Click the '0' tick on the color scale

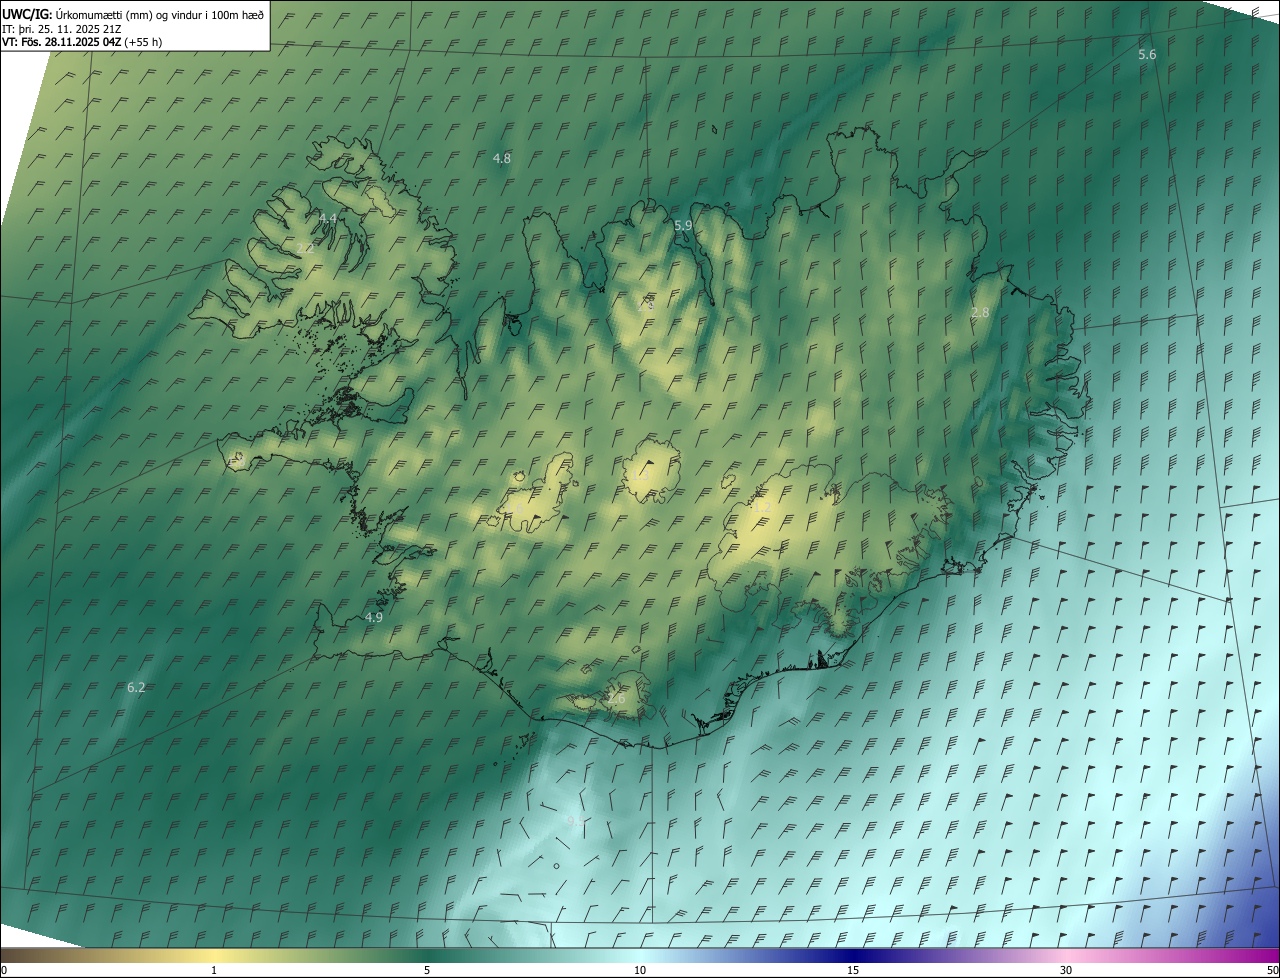4,970
